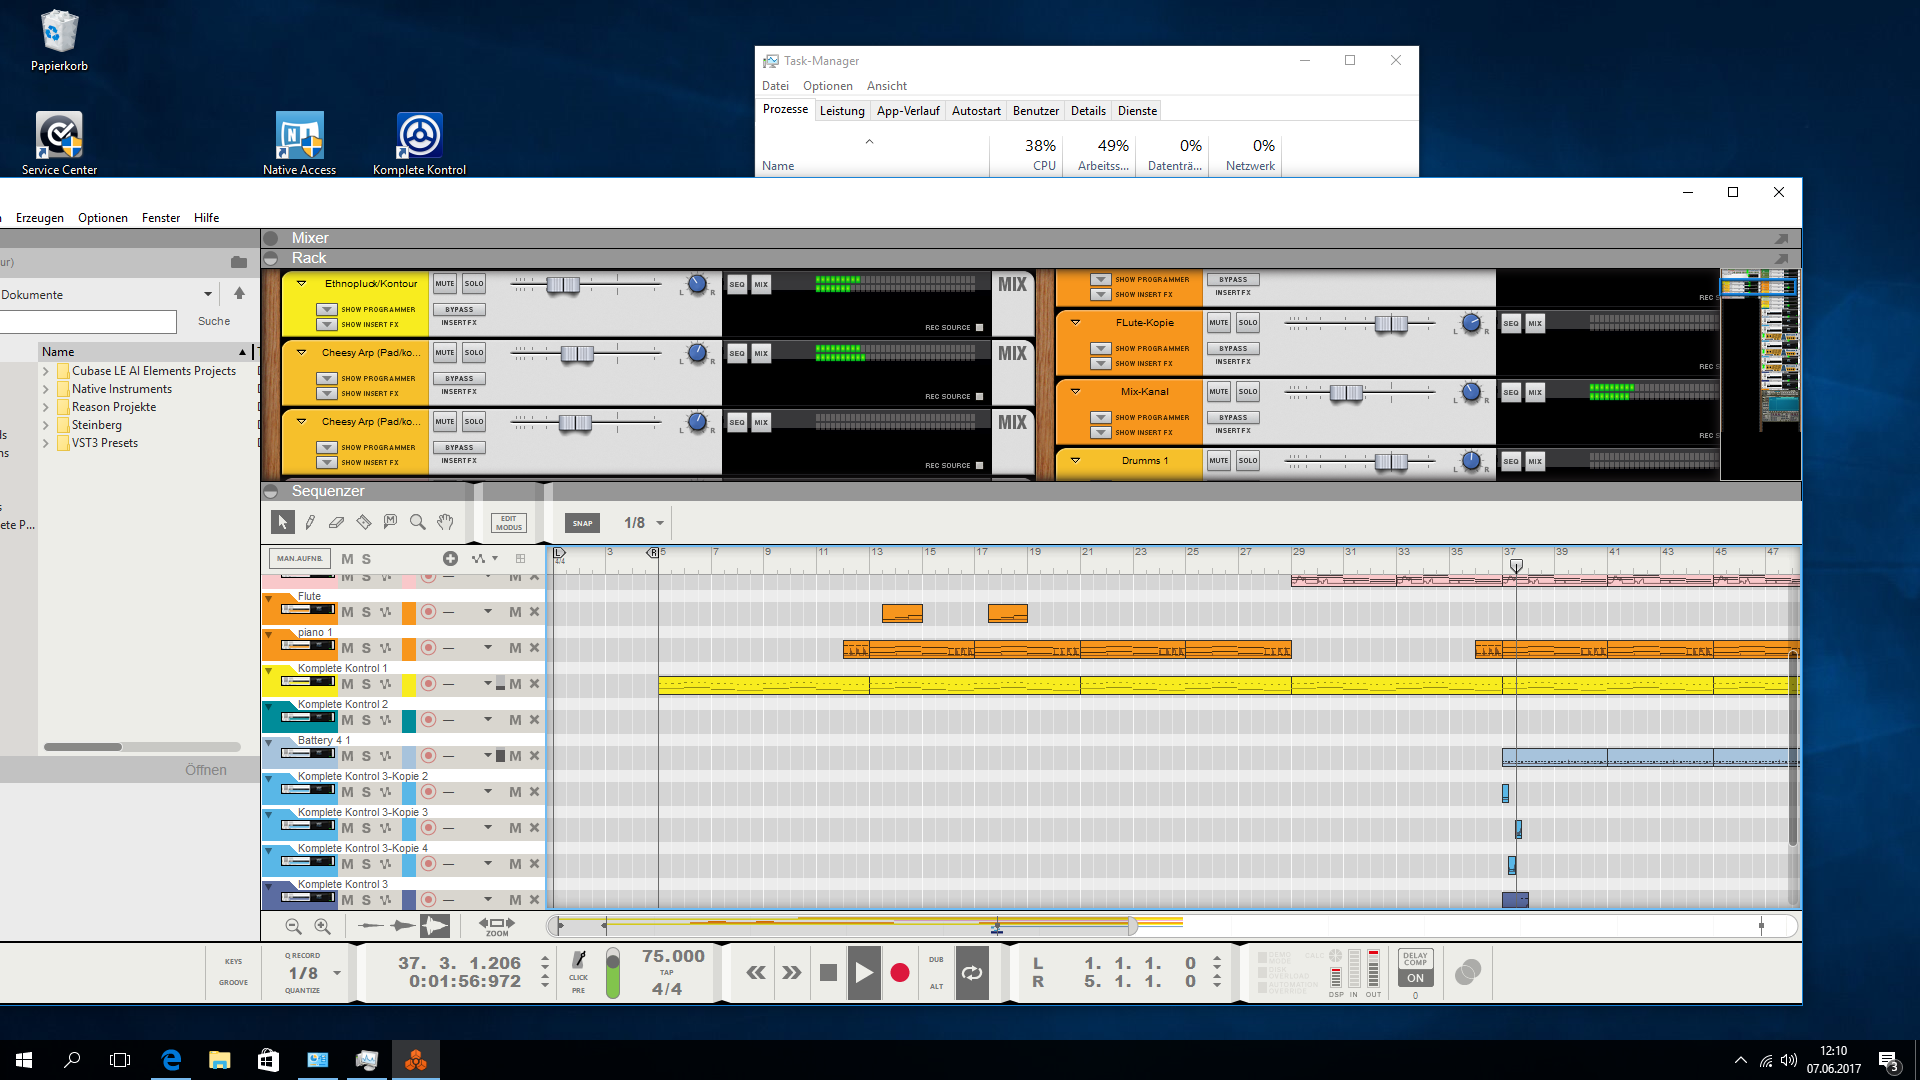Open the Dokumente location dropdown
Screen dimensions: 1920x1080
[x=208, y=294]
